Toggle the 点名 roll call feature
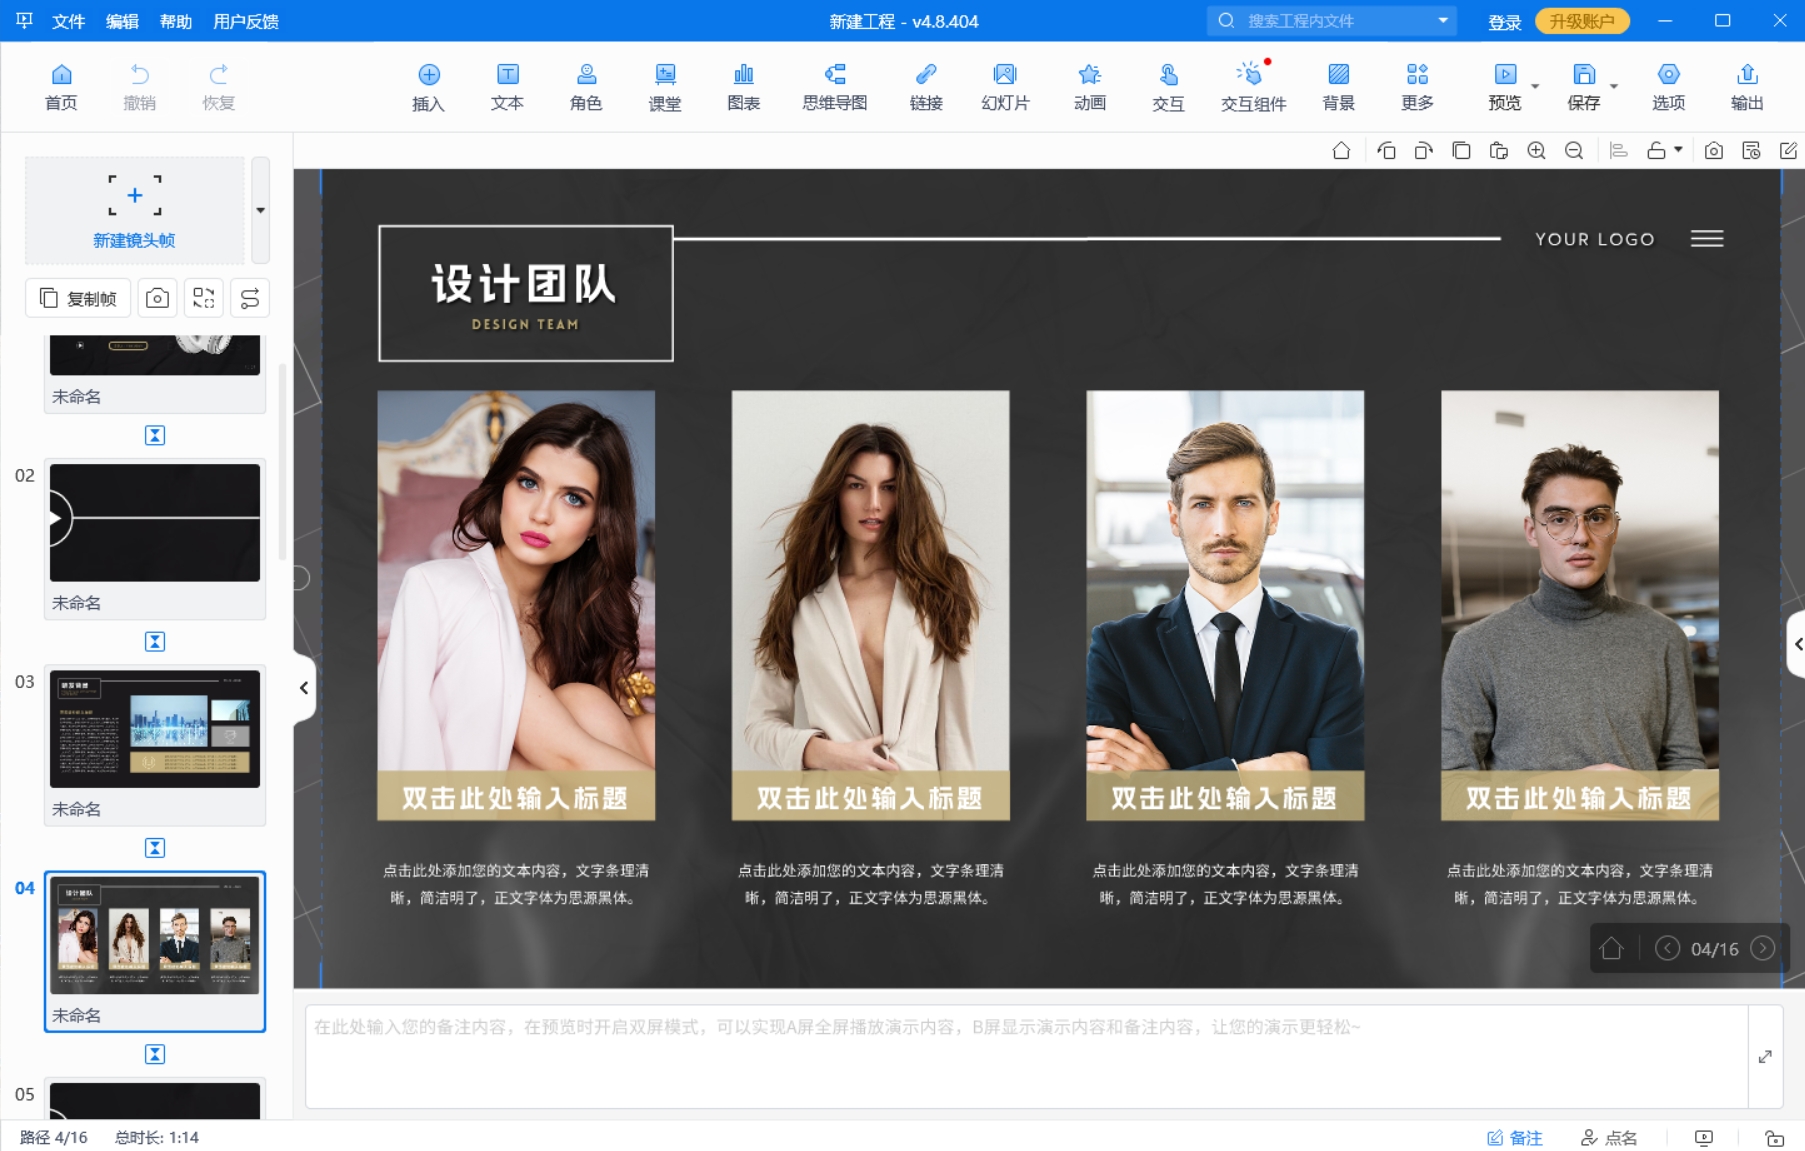The image size is (1805, 1151). coord(1609,1138)
